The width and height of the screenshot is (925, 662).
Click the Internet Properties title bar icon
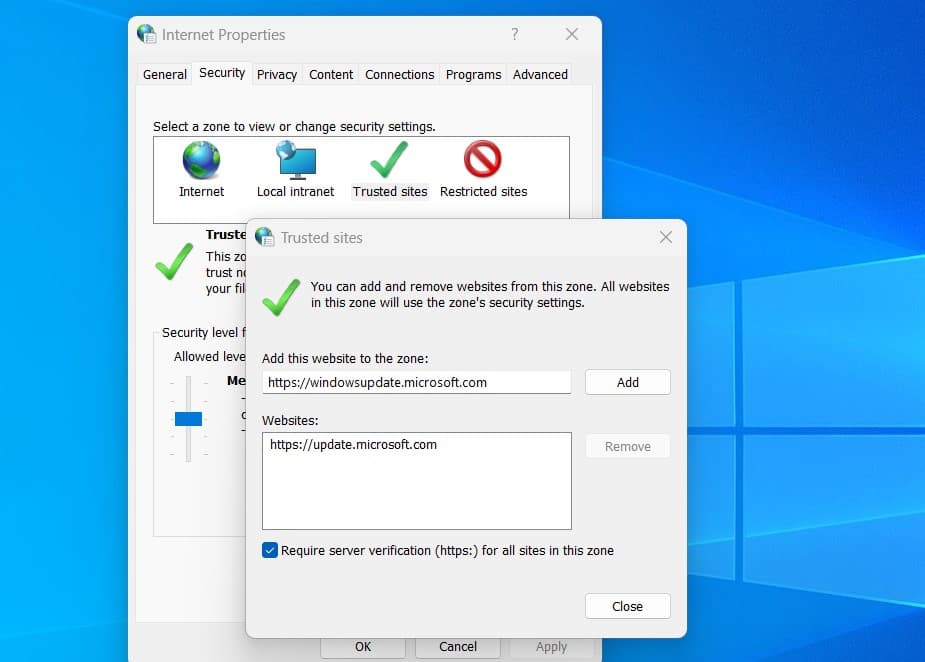pos(147,34)
